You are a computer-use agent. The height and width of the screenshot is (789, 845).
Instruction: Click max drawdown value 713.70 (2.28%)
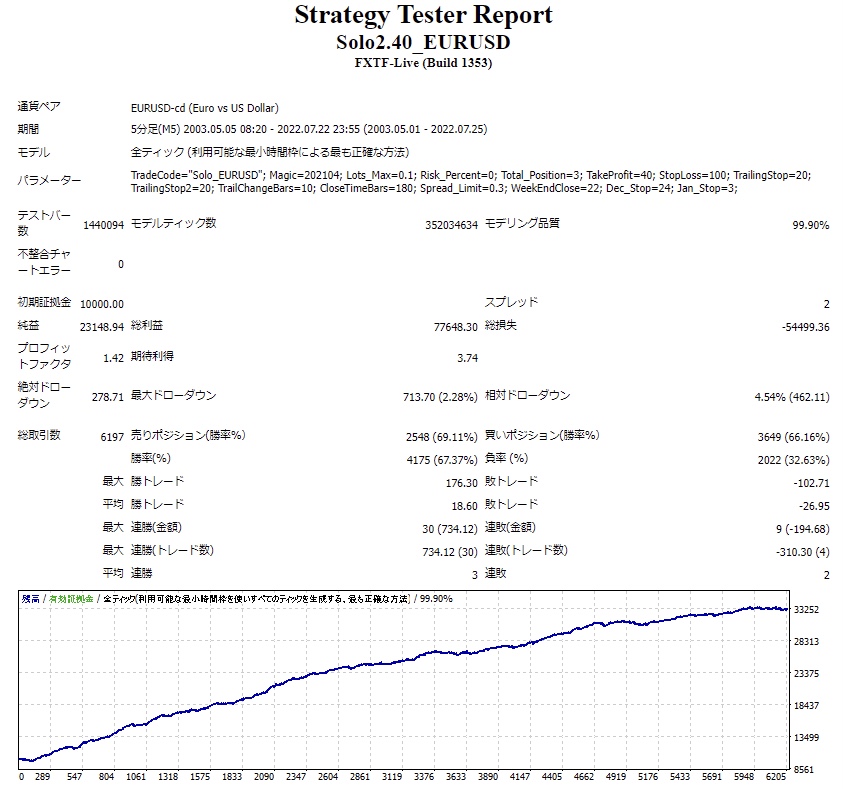tap(440, 397)
